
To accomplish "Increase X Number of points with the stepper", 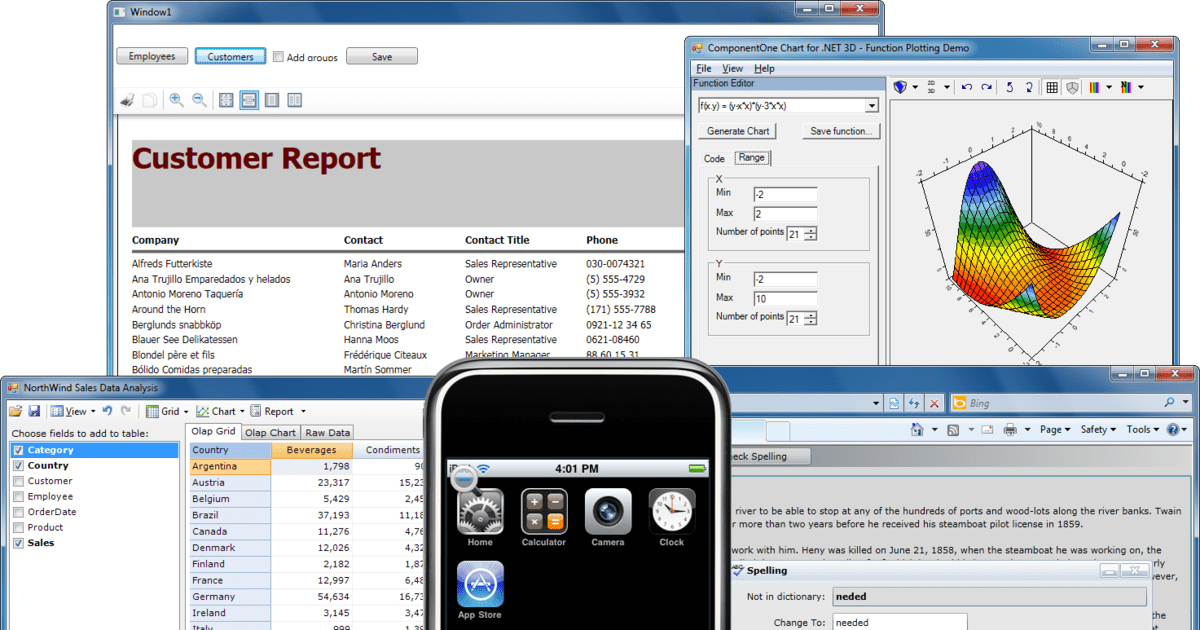I will click(x=809, y=228).
